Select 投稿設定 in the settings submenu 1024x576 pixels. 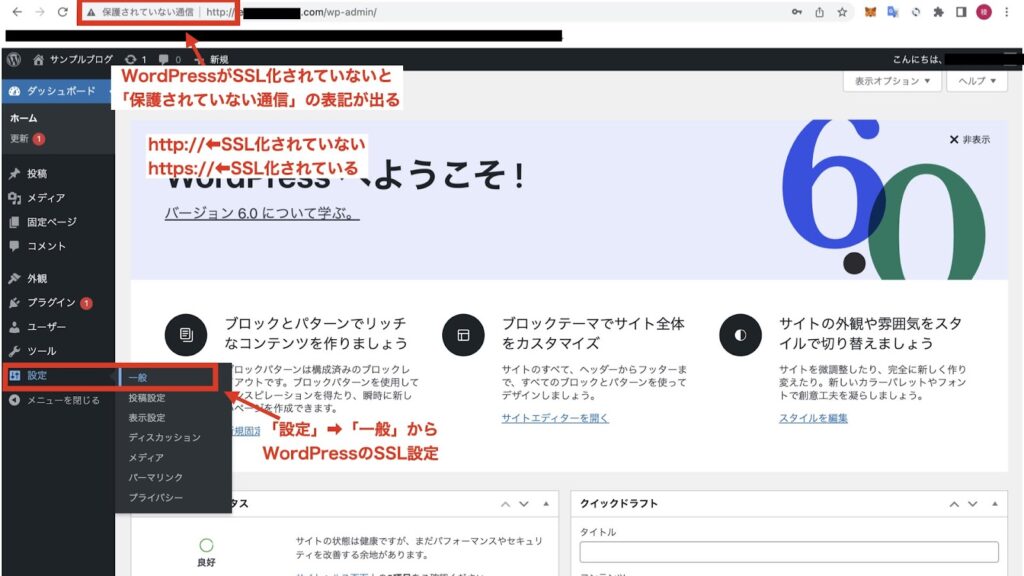pos(147,398)
